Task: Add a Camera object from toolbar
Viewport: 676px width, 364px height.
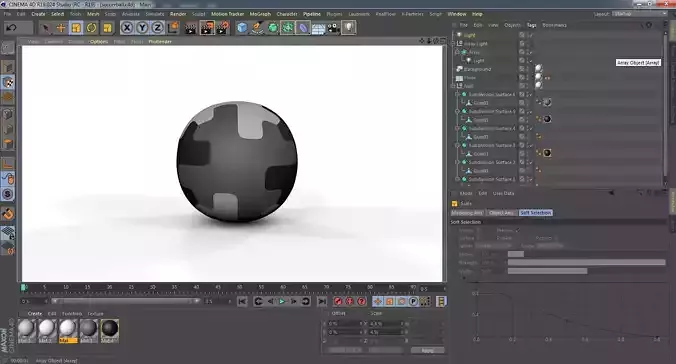Action: click(334, 28)
